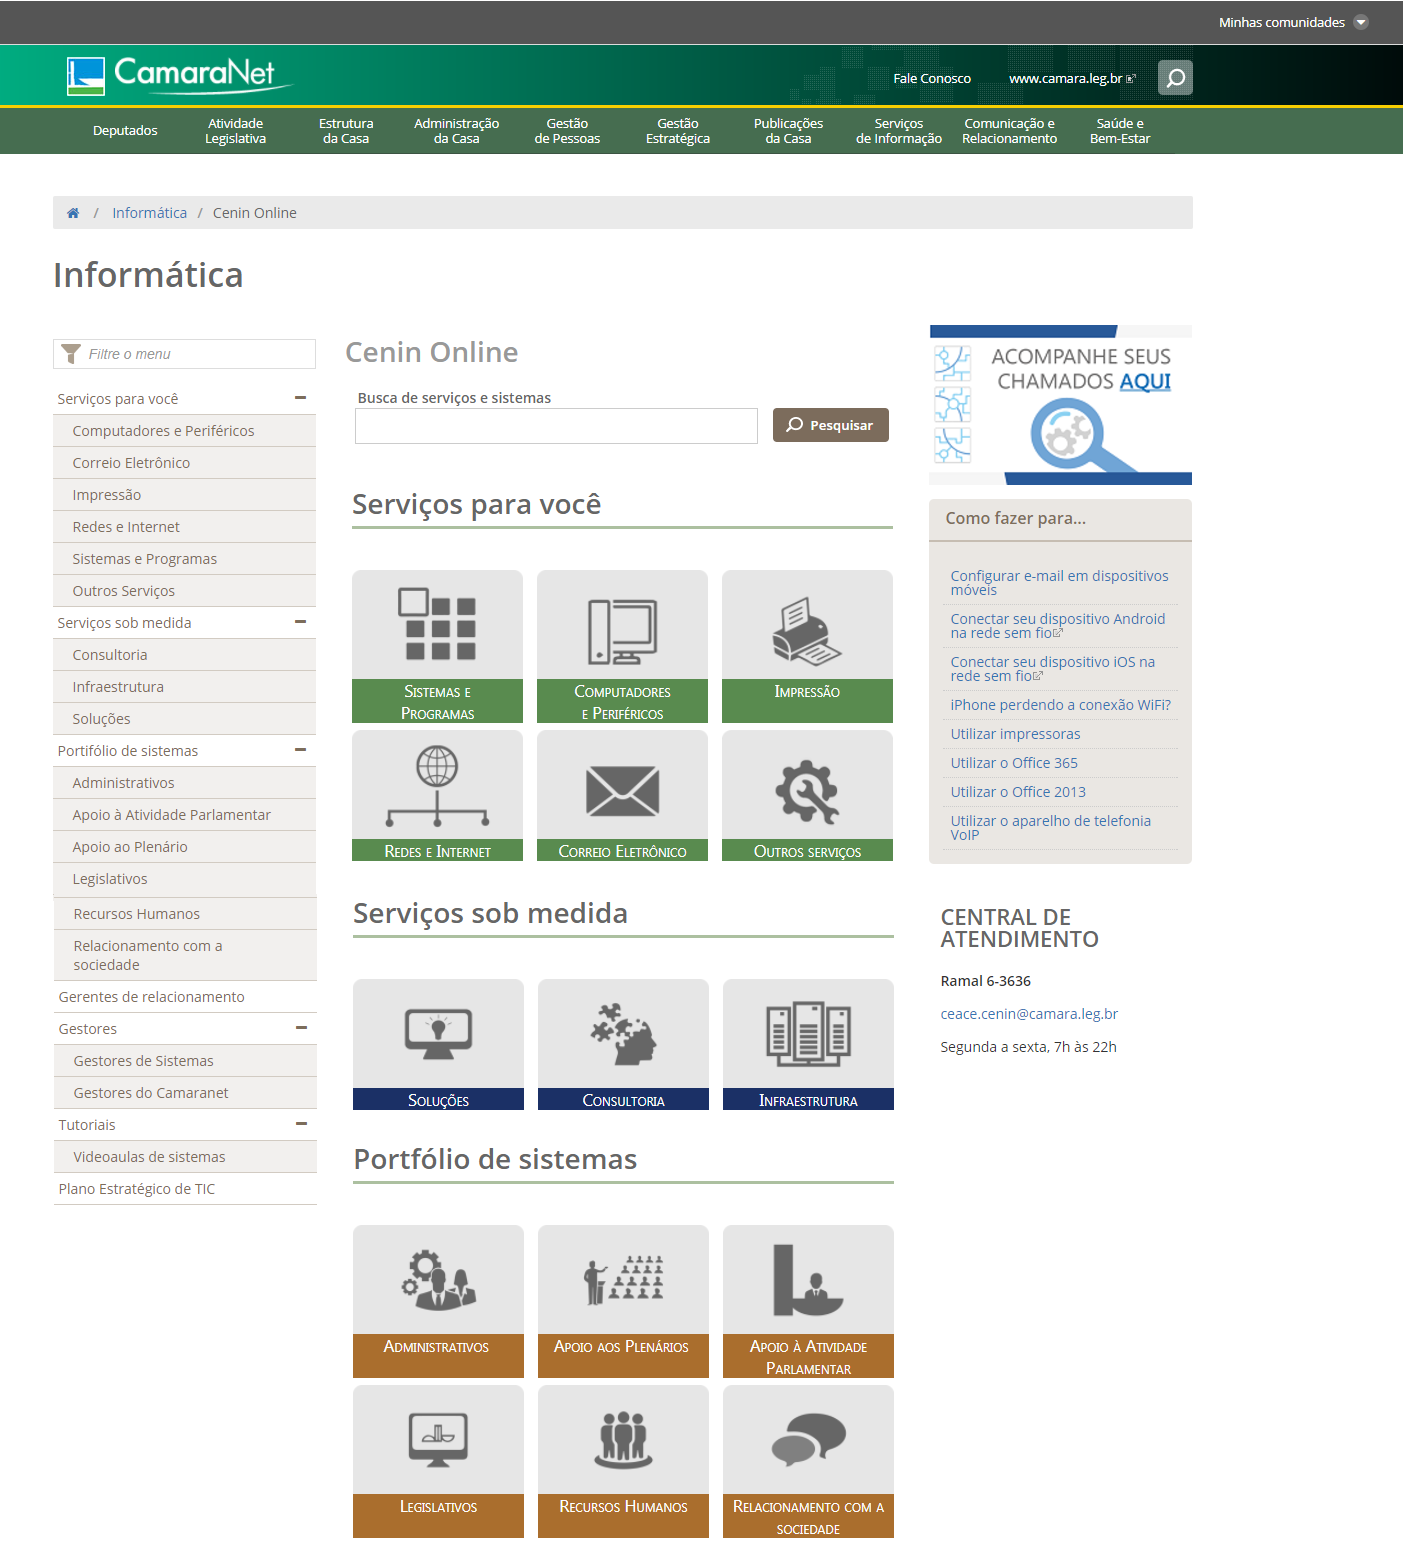This screenshot has height=1551, width=1403.
Task: Select the Redes e Internet globe icon
Action: pos(437,786)
